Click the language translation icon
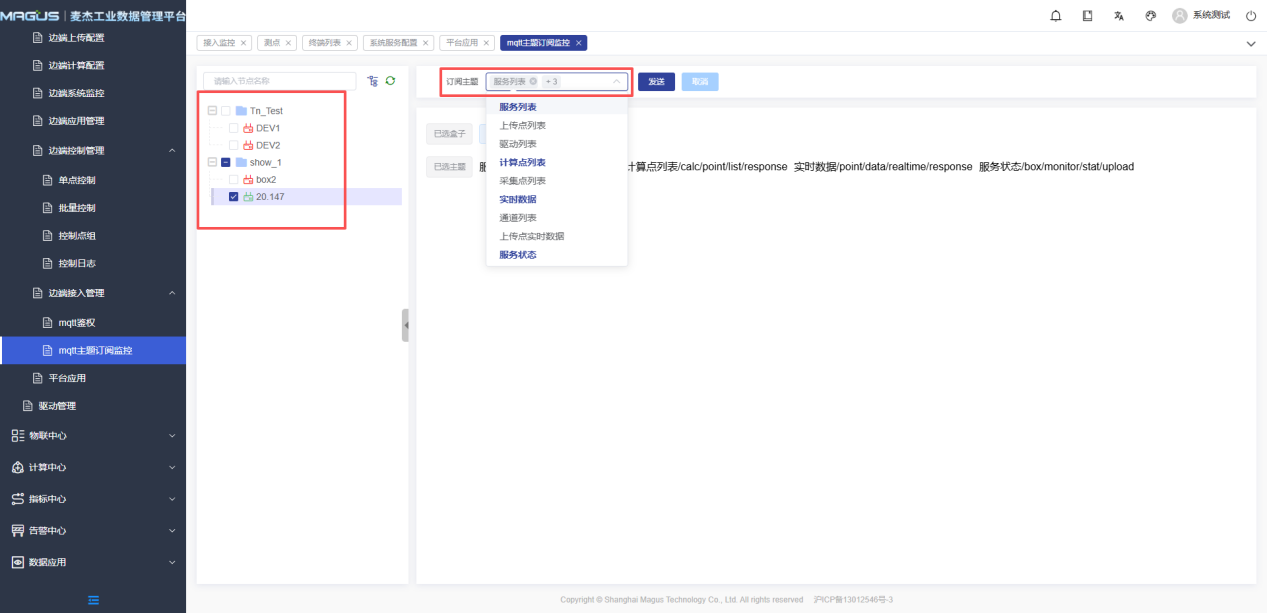 click(1119, 16)
